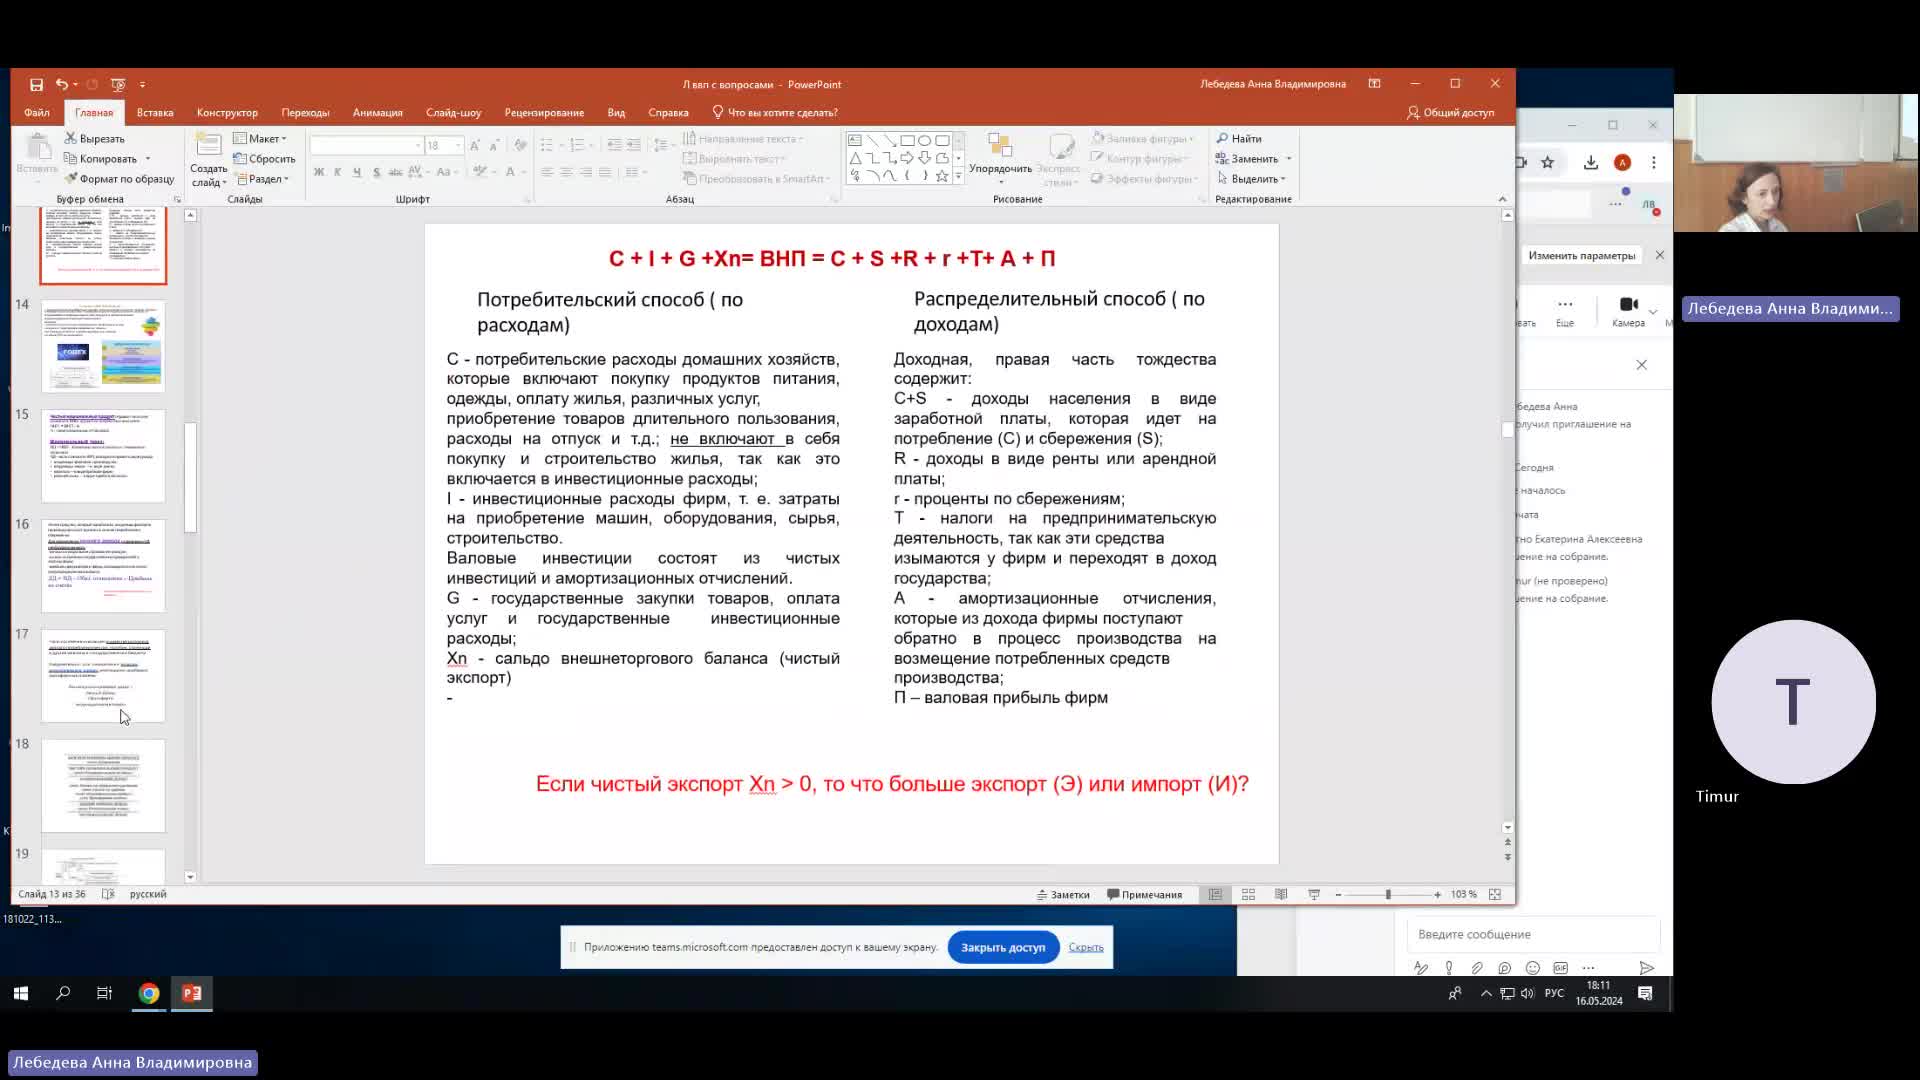Image resolution: width=1920 pixels, height=1080 pixels.
Task: Pick the rectangle shape in the shapes gallery
Action: coord(907,140)
